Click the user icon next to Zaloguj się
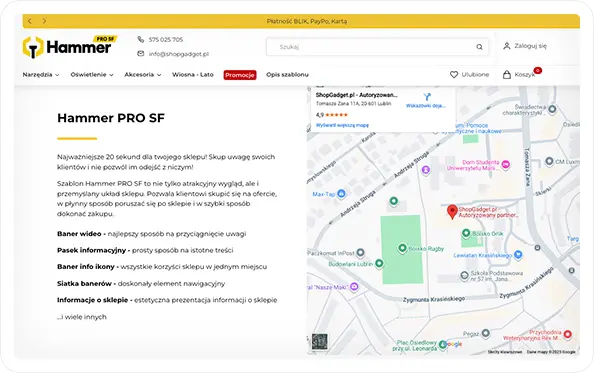 point(506,46)
